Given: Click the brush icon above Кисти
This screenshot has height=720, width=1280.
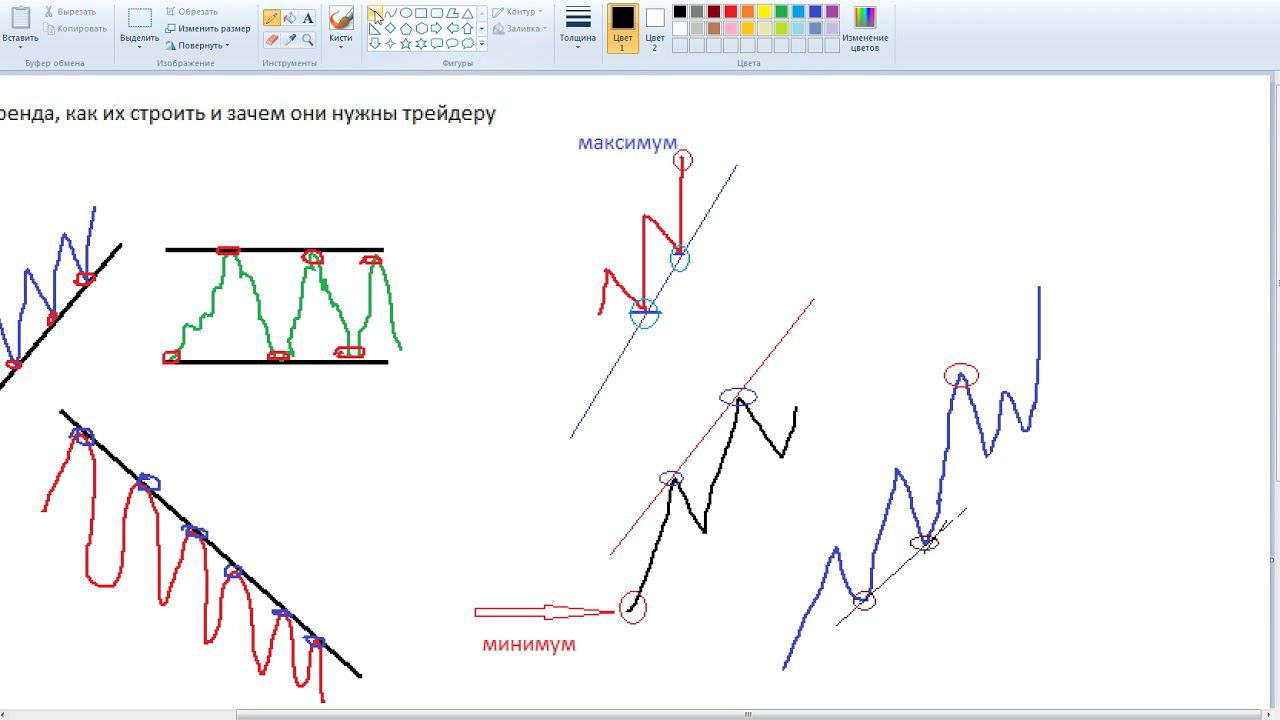Looking at the screenshot, I should tap(341, 18).
